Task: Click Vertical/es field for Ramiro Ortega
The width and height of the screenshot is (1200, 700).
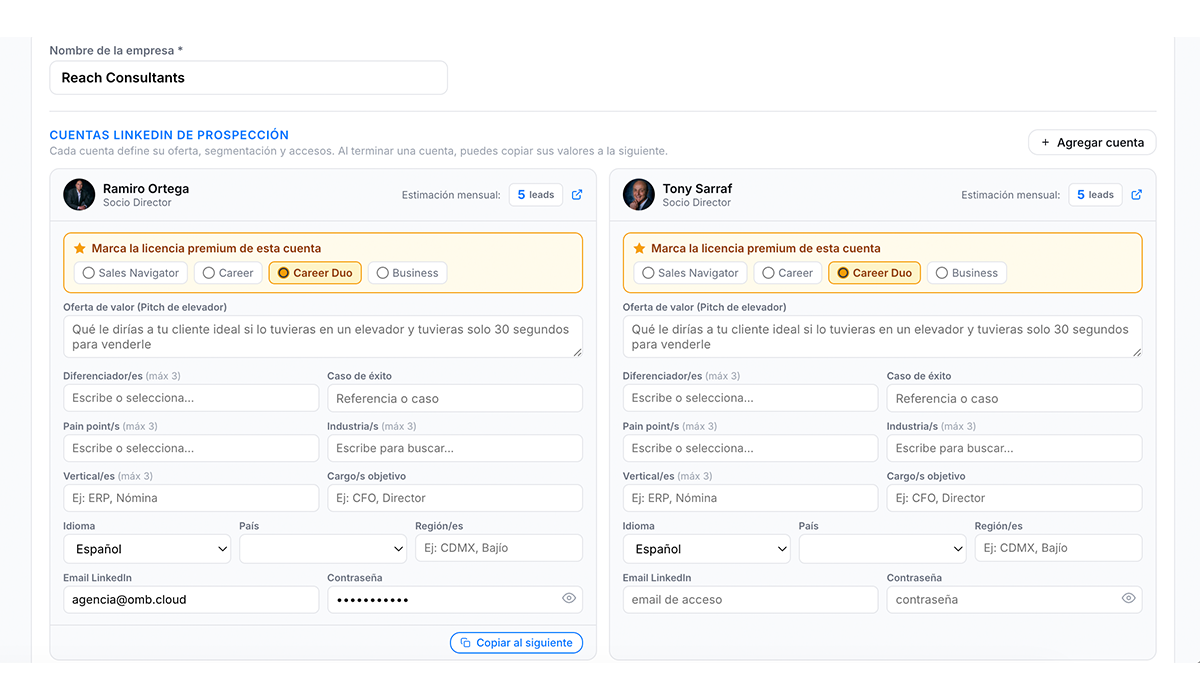Action: (191, 498)
